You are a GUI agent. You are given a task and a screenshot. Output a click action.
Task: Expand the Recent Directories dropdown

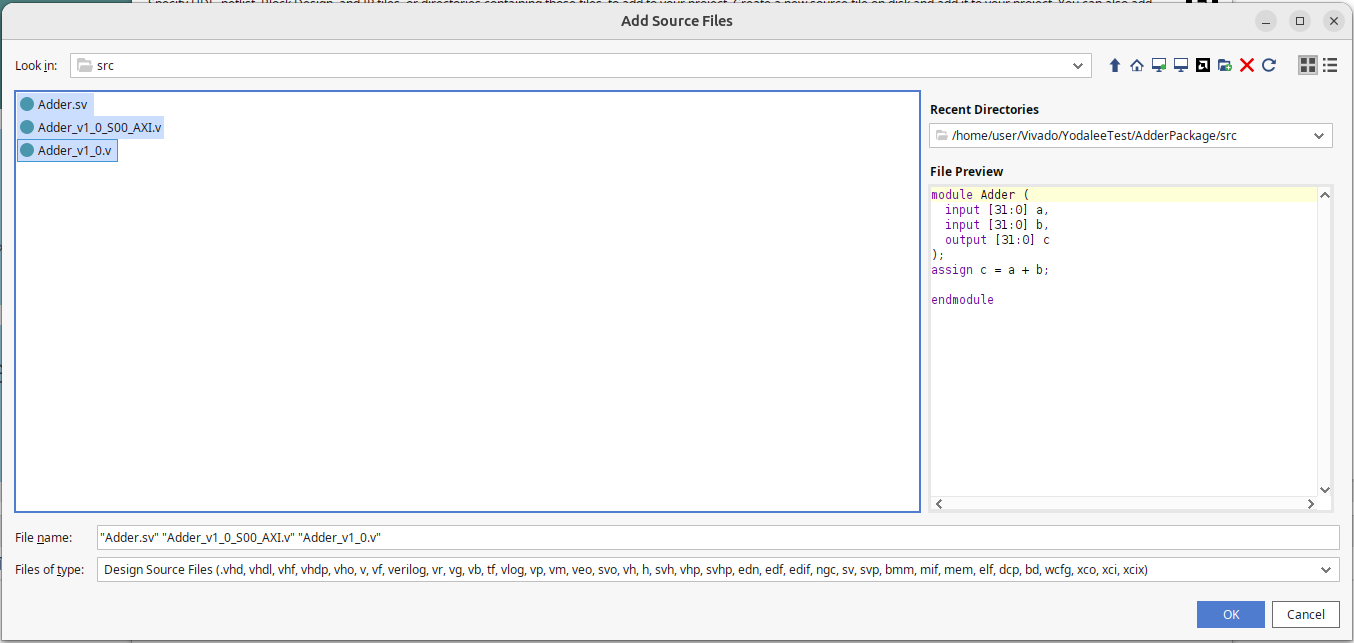click(1319, 135)
